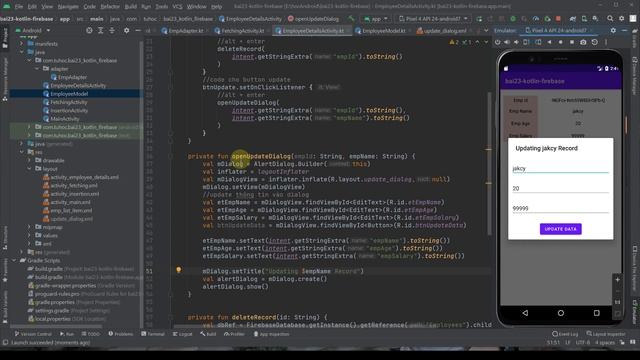Expand the mipmap folder
This screenshot has height=360, width=640.
[x=29, y=227]
